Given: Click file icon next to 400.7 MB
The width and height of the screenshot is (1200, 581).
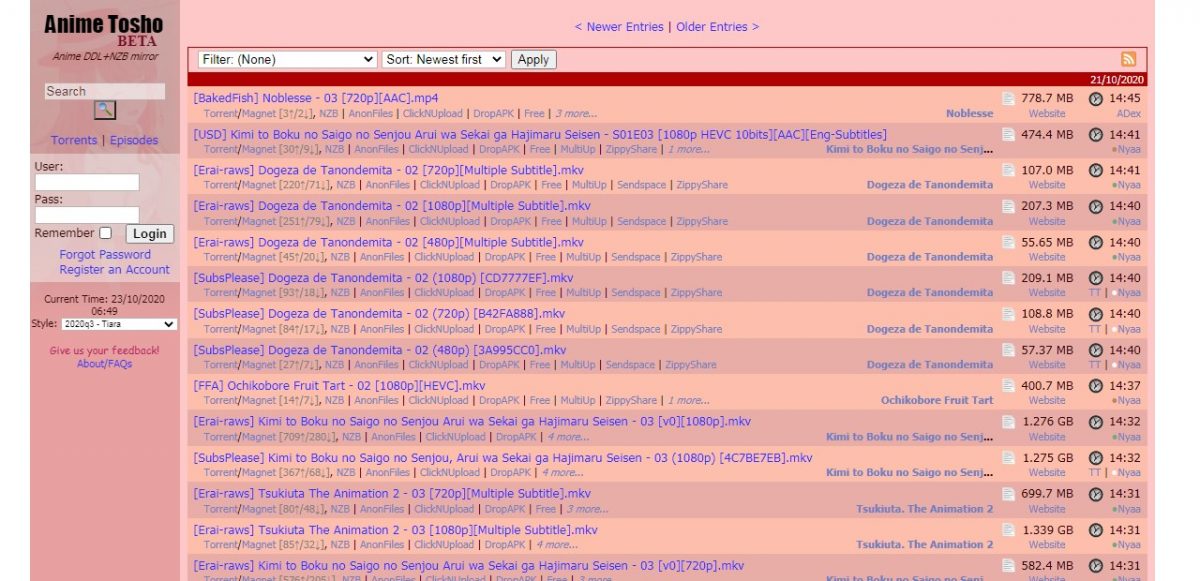Looking at the screenshot, I should 1008,386.
